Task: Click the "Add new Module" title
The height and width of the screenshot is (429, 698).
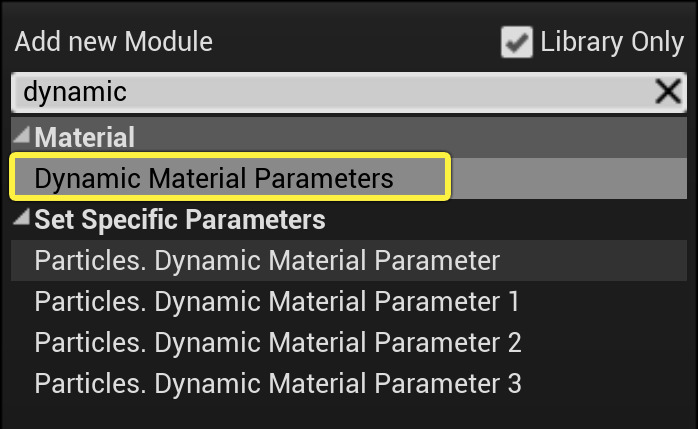Action: (113, 43)
